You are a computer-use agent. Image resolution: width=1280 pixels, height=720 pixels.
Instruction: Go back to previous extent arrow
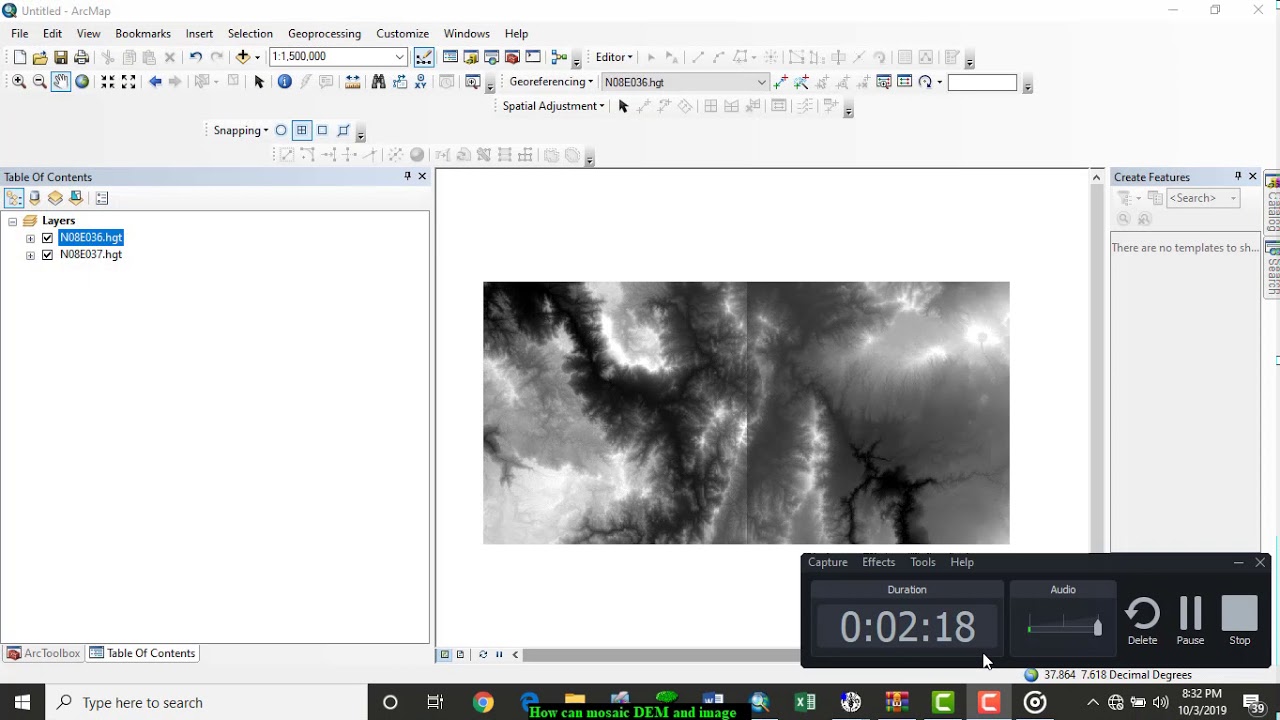[155, 82]
